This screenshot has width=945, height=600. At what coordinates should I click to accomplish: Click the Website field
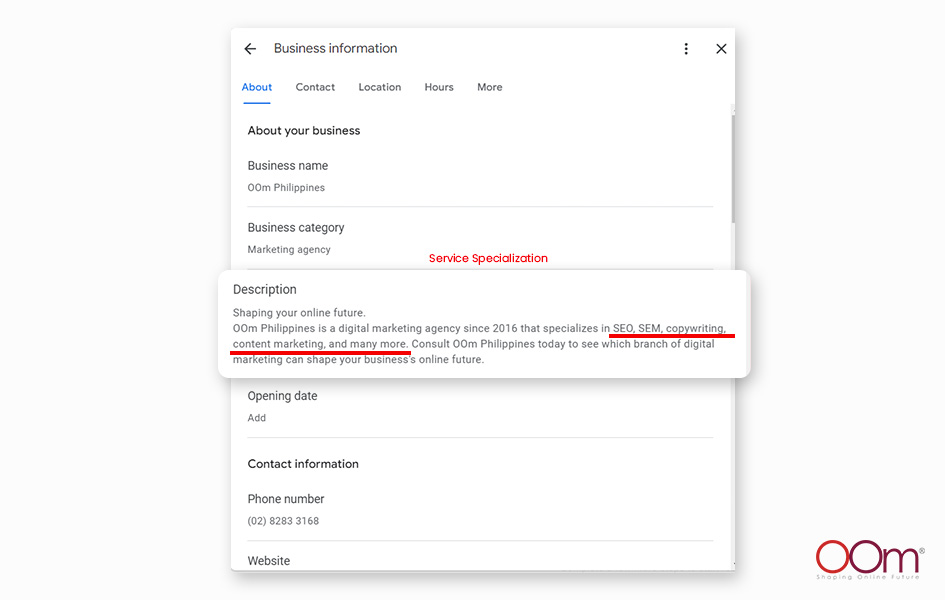[x=269, y=561]
